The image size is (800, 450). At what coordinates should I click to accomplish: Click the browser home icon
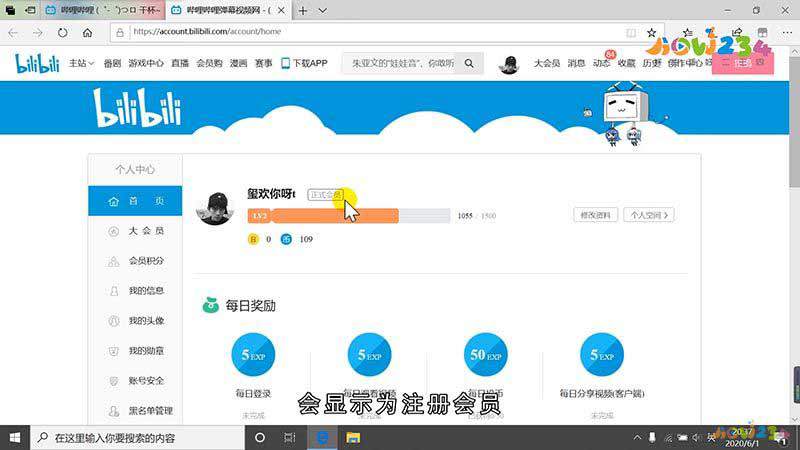coord(87,33)
